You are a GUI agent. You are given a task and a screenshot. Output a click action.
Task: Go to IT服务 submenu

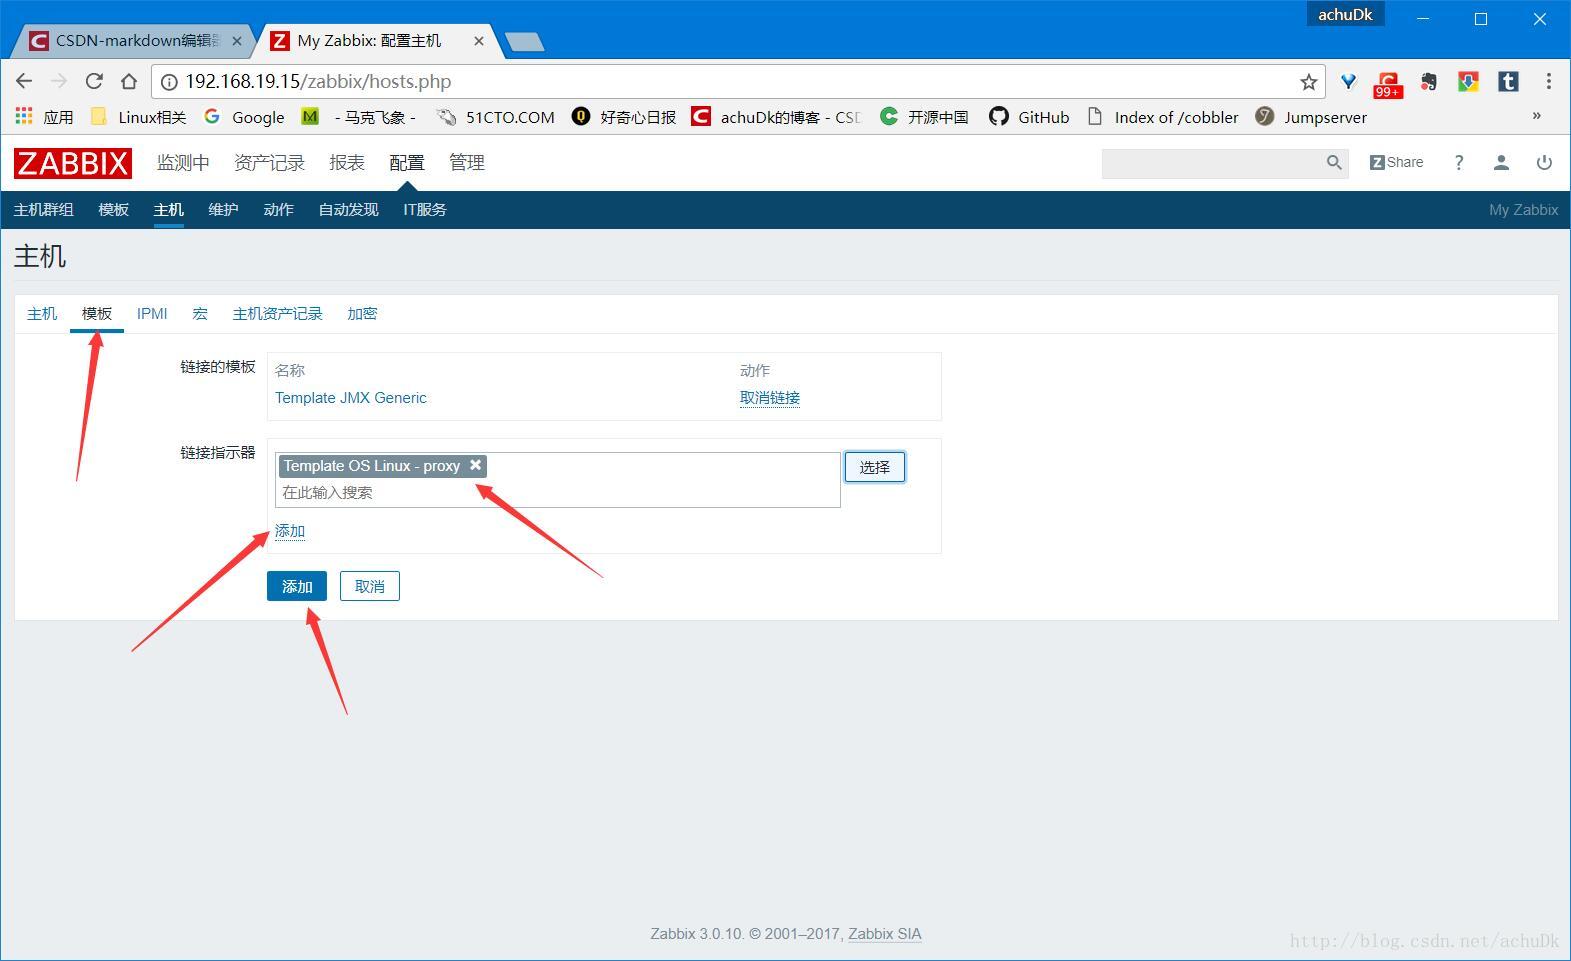[425, 210]
